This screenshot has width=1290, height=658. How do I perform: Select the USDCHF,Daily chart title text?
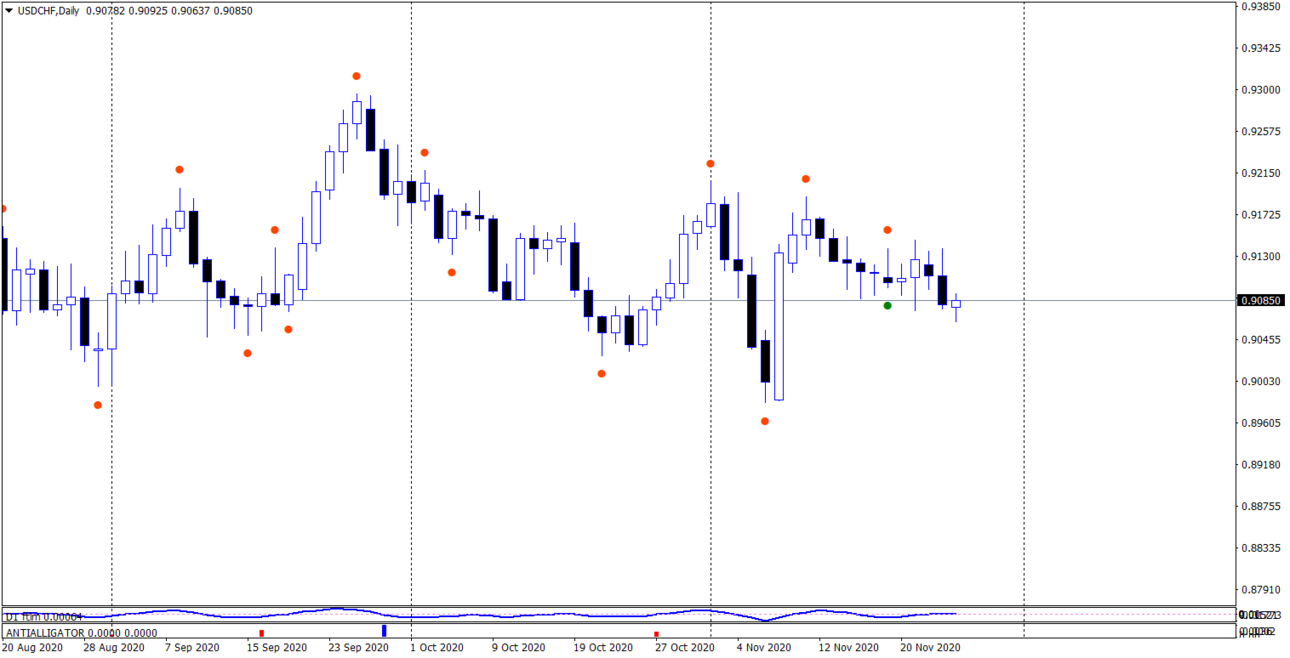point(49,10)
